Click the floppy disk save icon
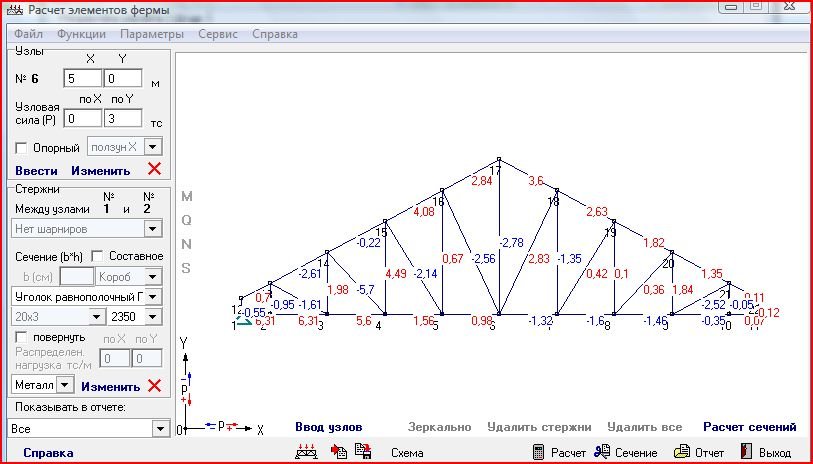 (x=363, y=452)
